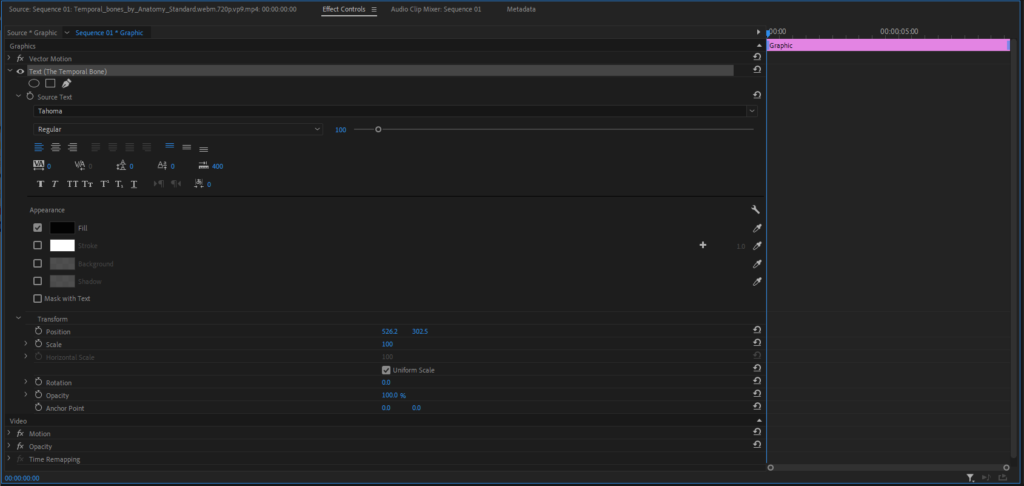This screenshot has width=1024, height=486.
Task: Apply Underline style
Action: tap(134, 184)
